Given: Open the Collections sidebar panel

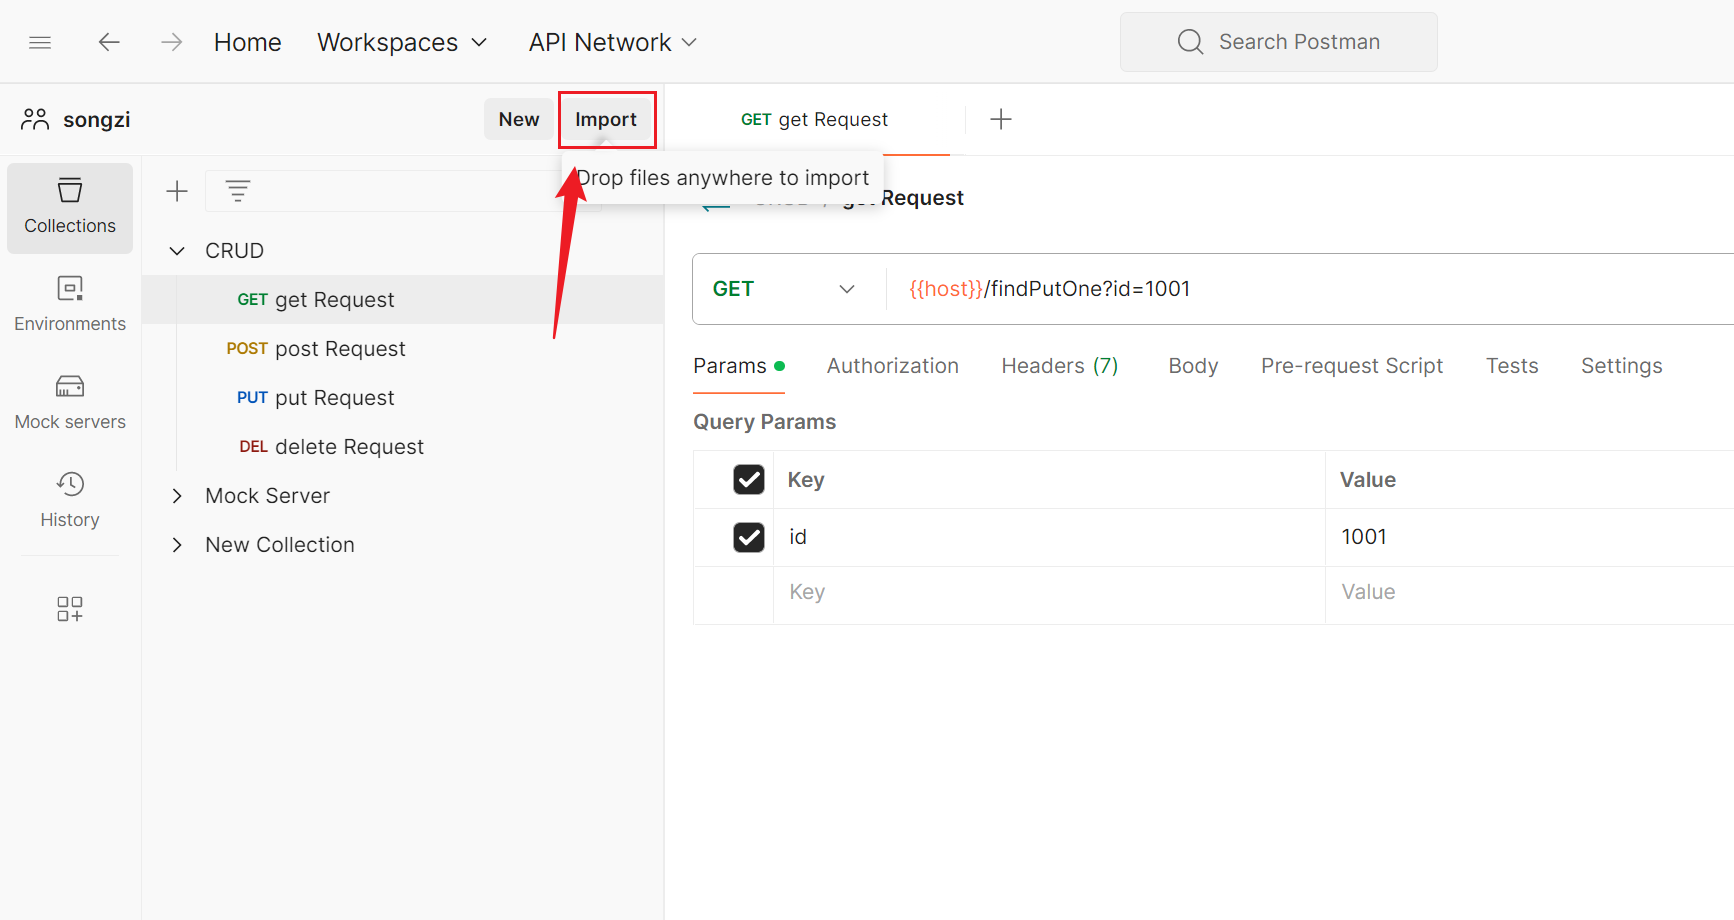Looking at the screenshot, I should (70, 208).
